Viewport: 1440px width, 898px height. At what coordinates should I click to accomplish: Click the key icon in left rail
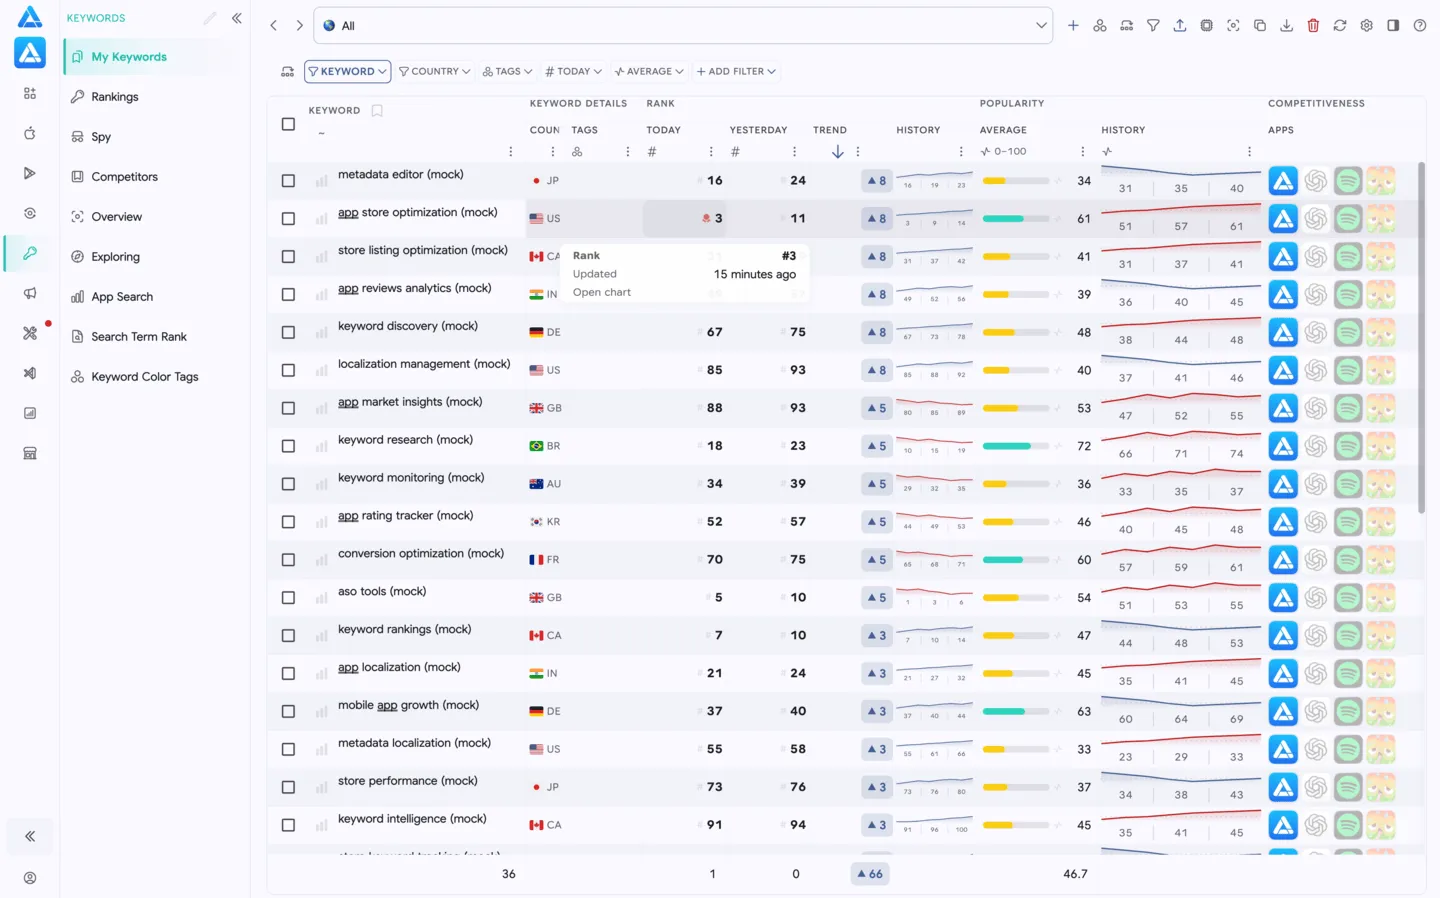(x=30, y=253)
